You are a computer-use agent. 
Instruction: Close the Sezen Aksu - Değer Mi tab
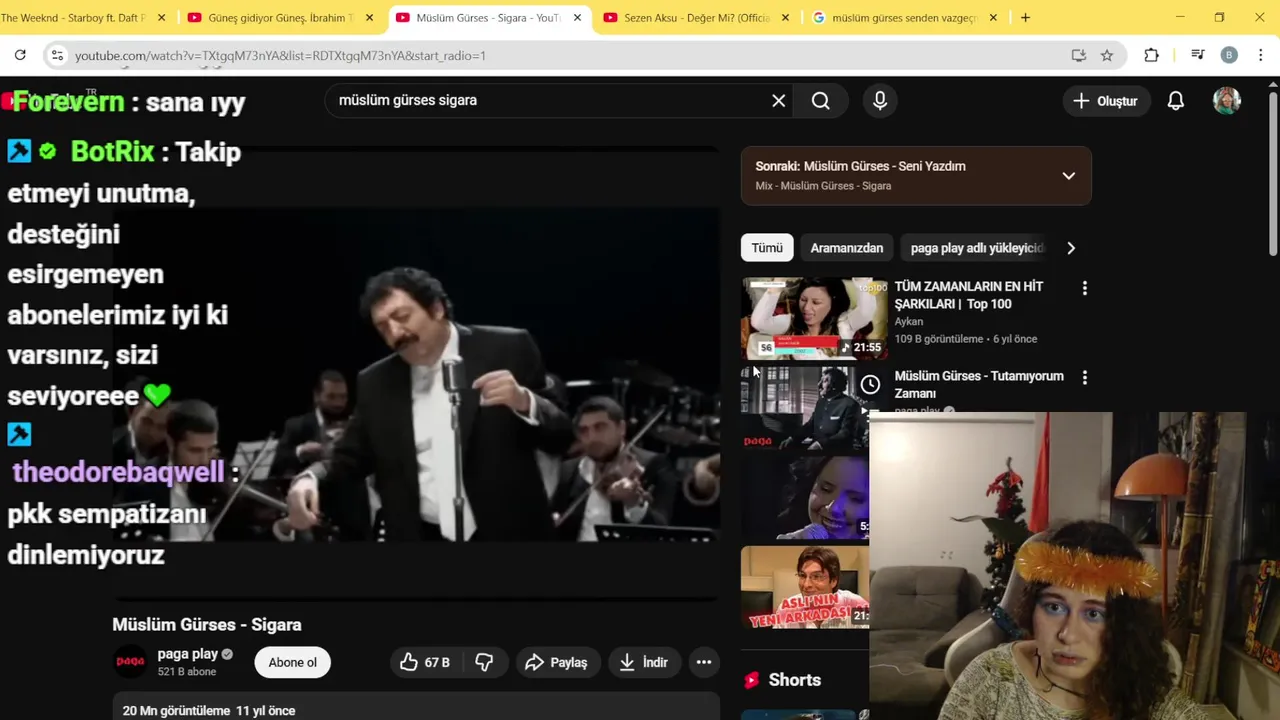785,17
